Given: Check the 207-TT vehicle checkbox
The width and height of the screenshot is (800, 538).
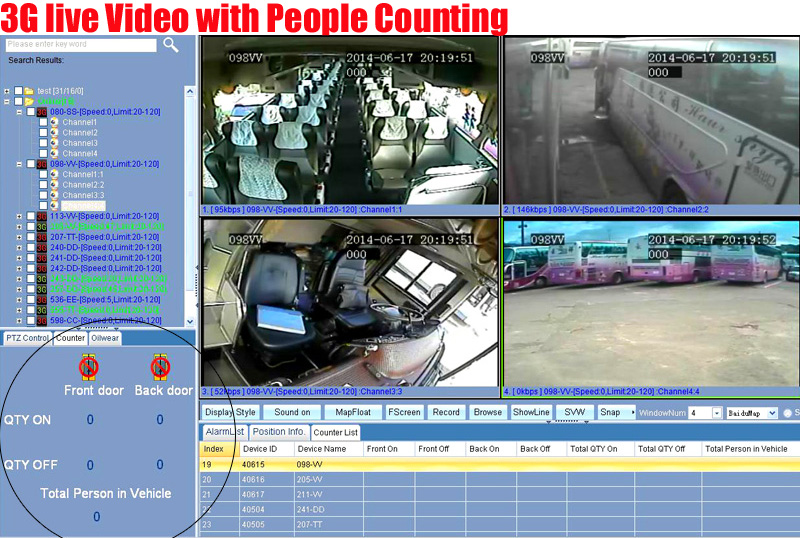Looking at the screenshot, I should tap(31, 237).
